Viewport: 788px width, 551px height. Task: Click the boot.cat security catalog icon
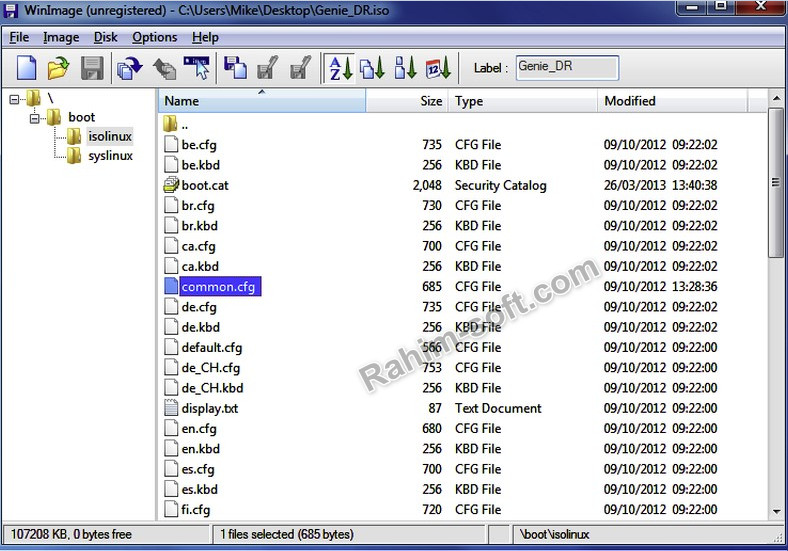click(171, 185)
